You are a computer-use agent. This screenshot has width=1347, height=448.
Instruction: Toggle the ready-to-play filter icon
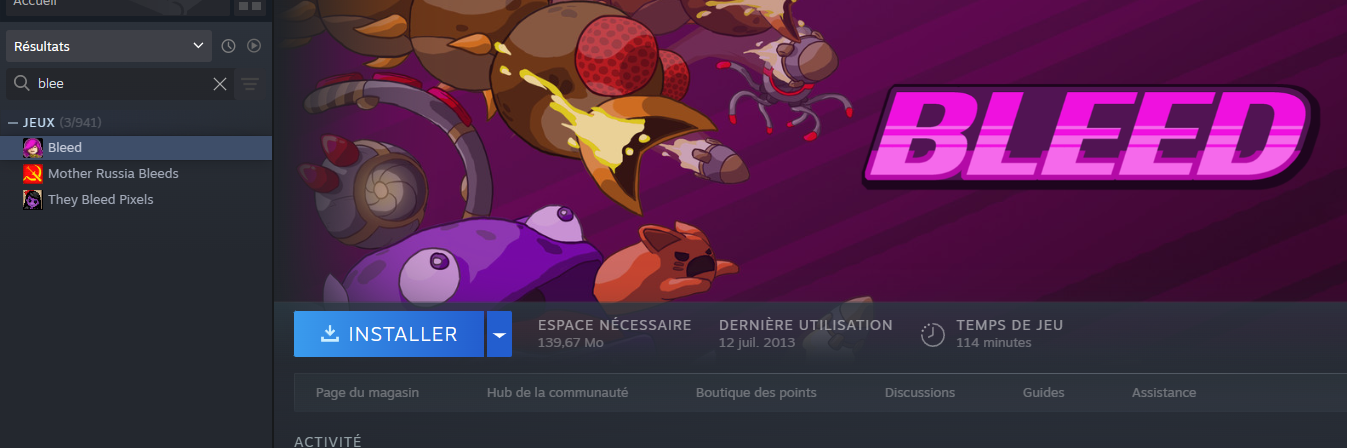254,46
